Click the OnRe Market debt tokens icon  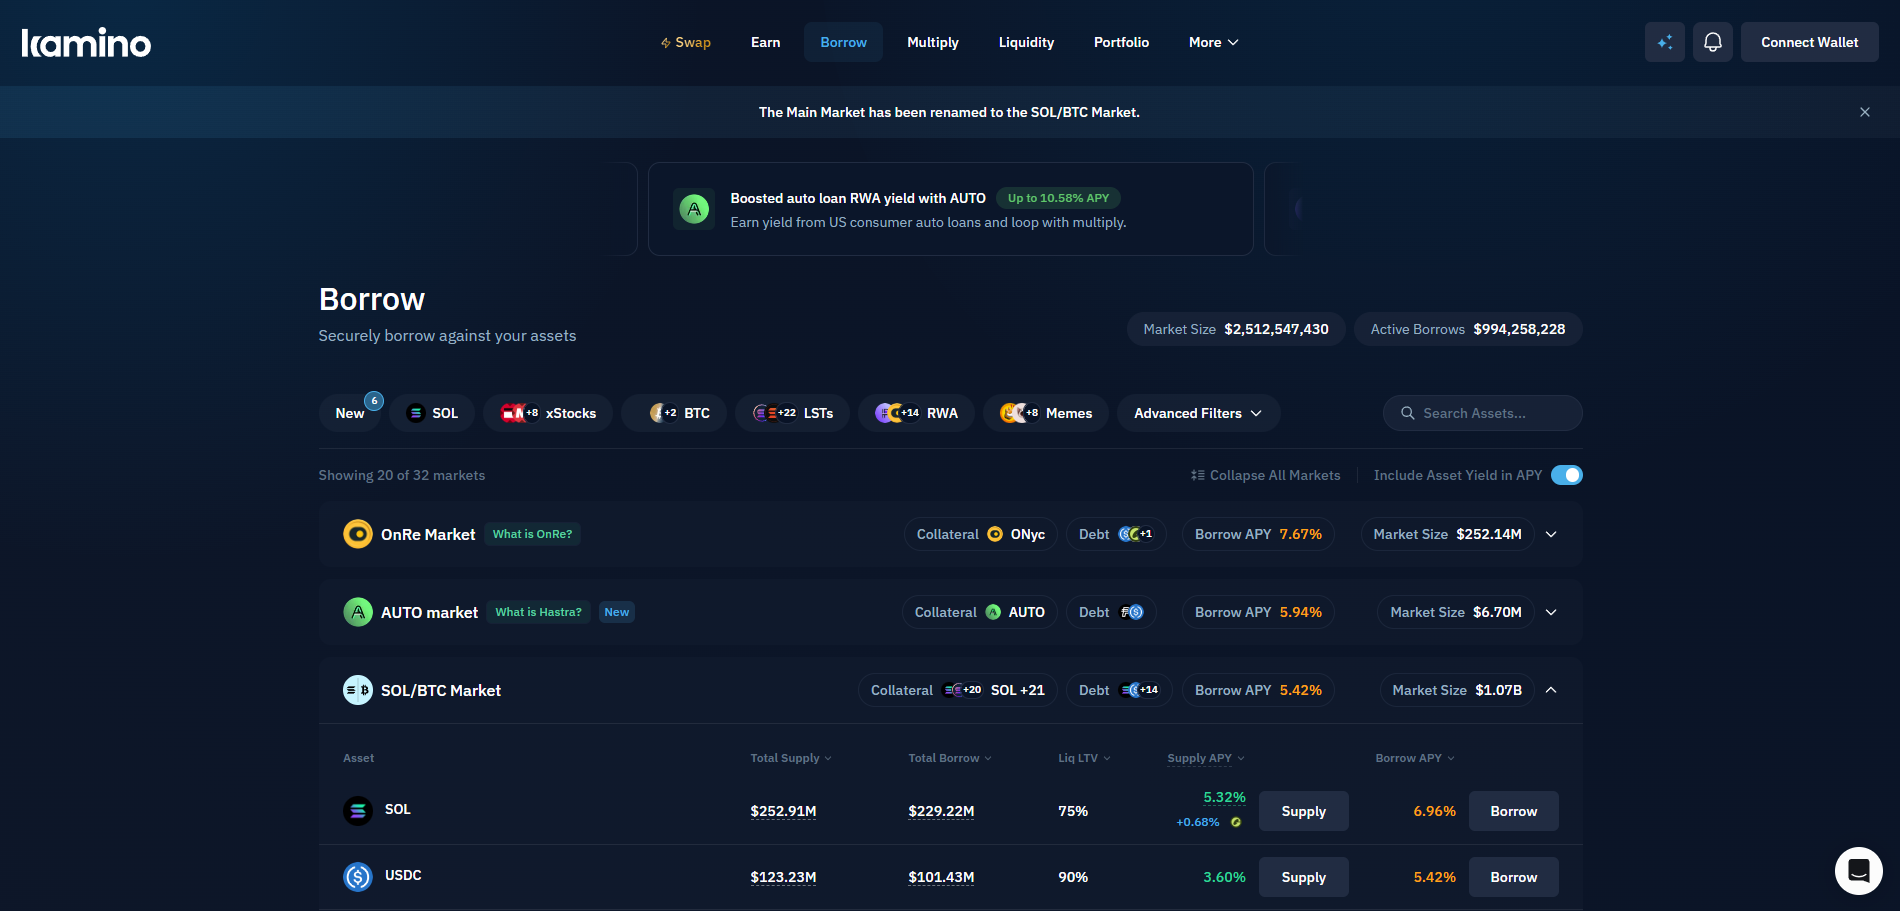click(1135, 534)
